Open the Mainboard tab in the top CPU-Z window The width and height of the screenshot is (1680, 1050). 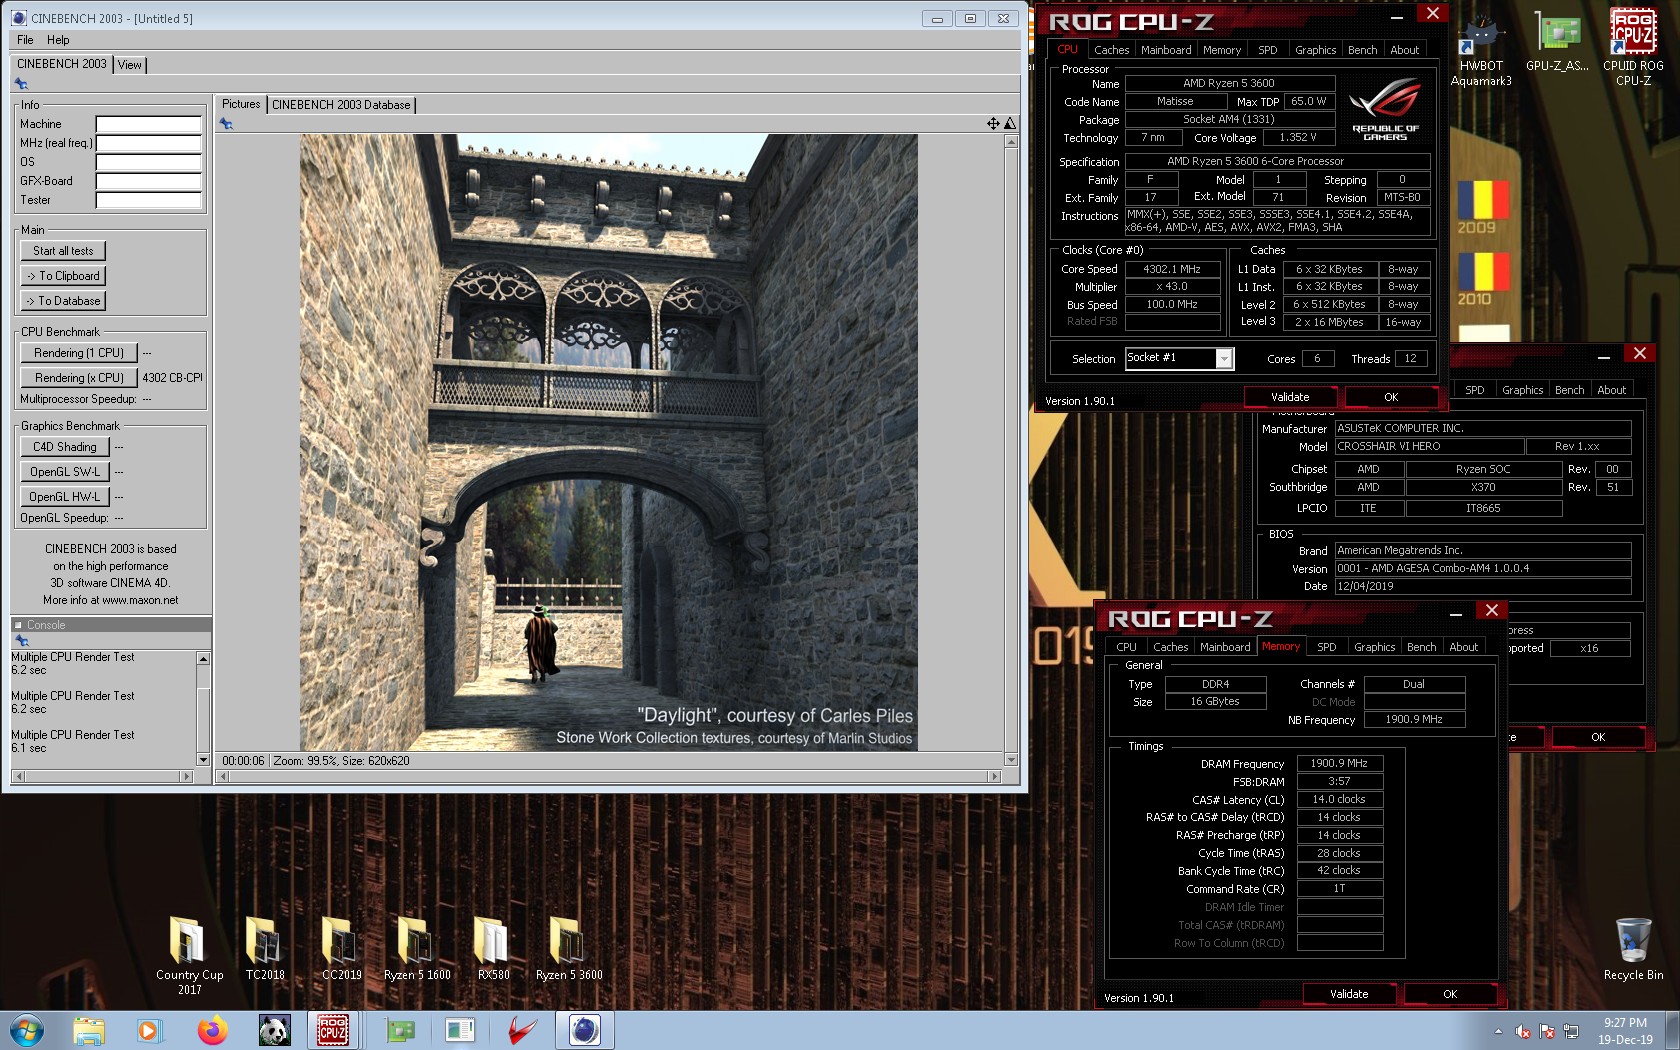(x=1166, y=50)
